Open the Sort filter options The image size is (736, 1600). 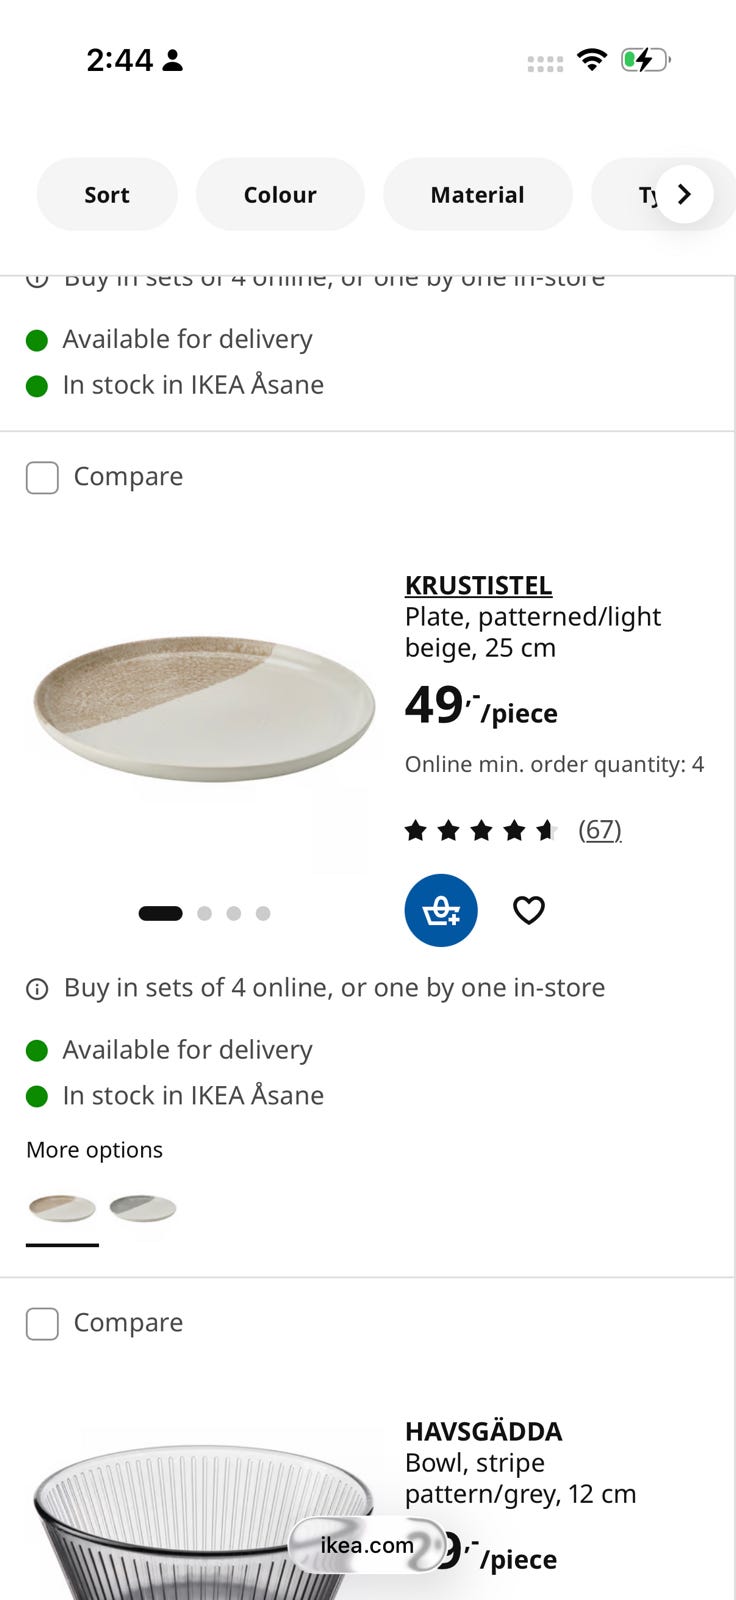[x=107, y=194]
